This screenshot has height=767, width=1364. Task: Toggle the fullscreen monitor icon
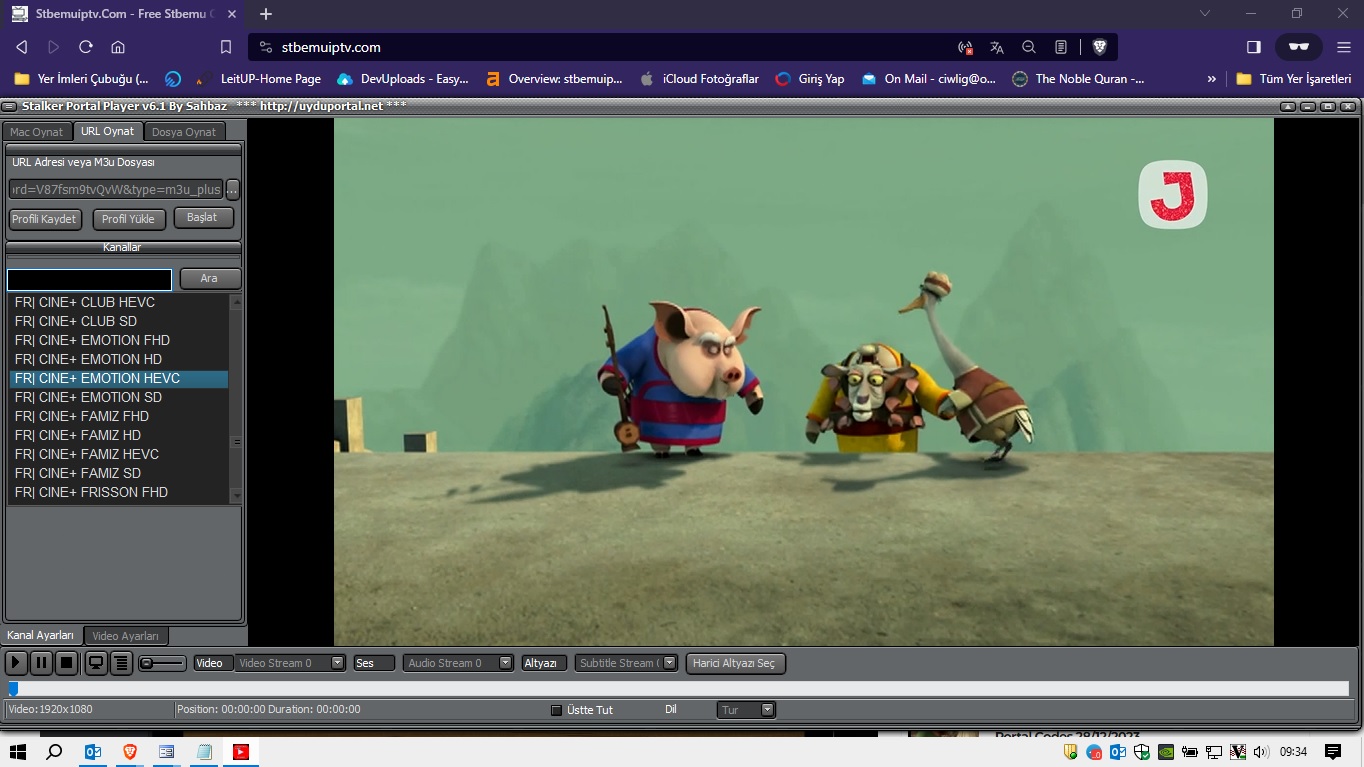pyautogui.click(x=96, y=662)
